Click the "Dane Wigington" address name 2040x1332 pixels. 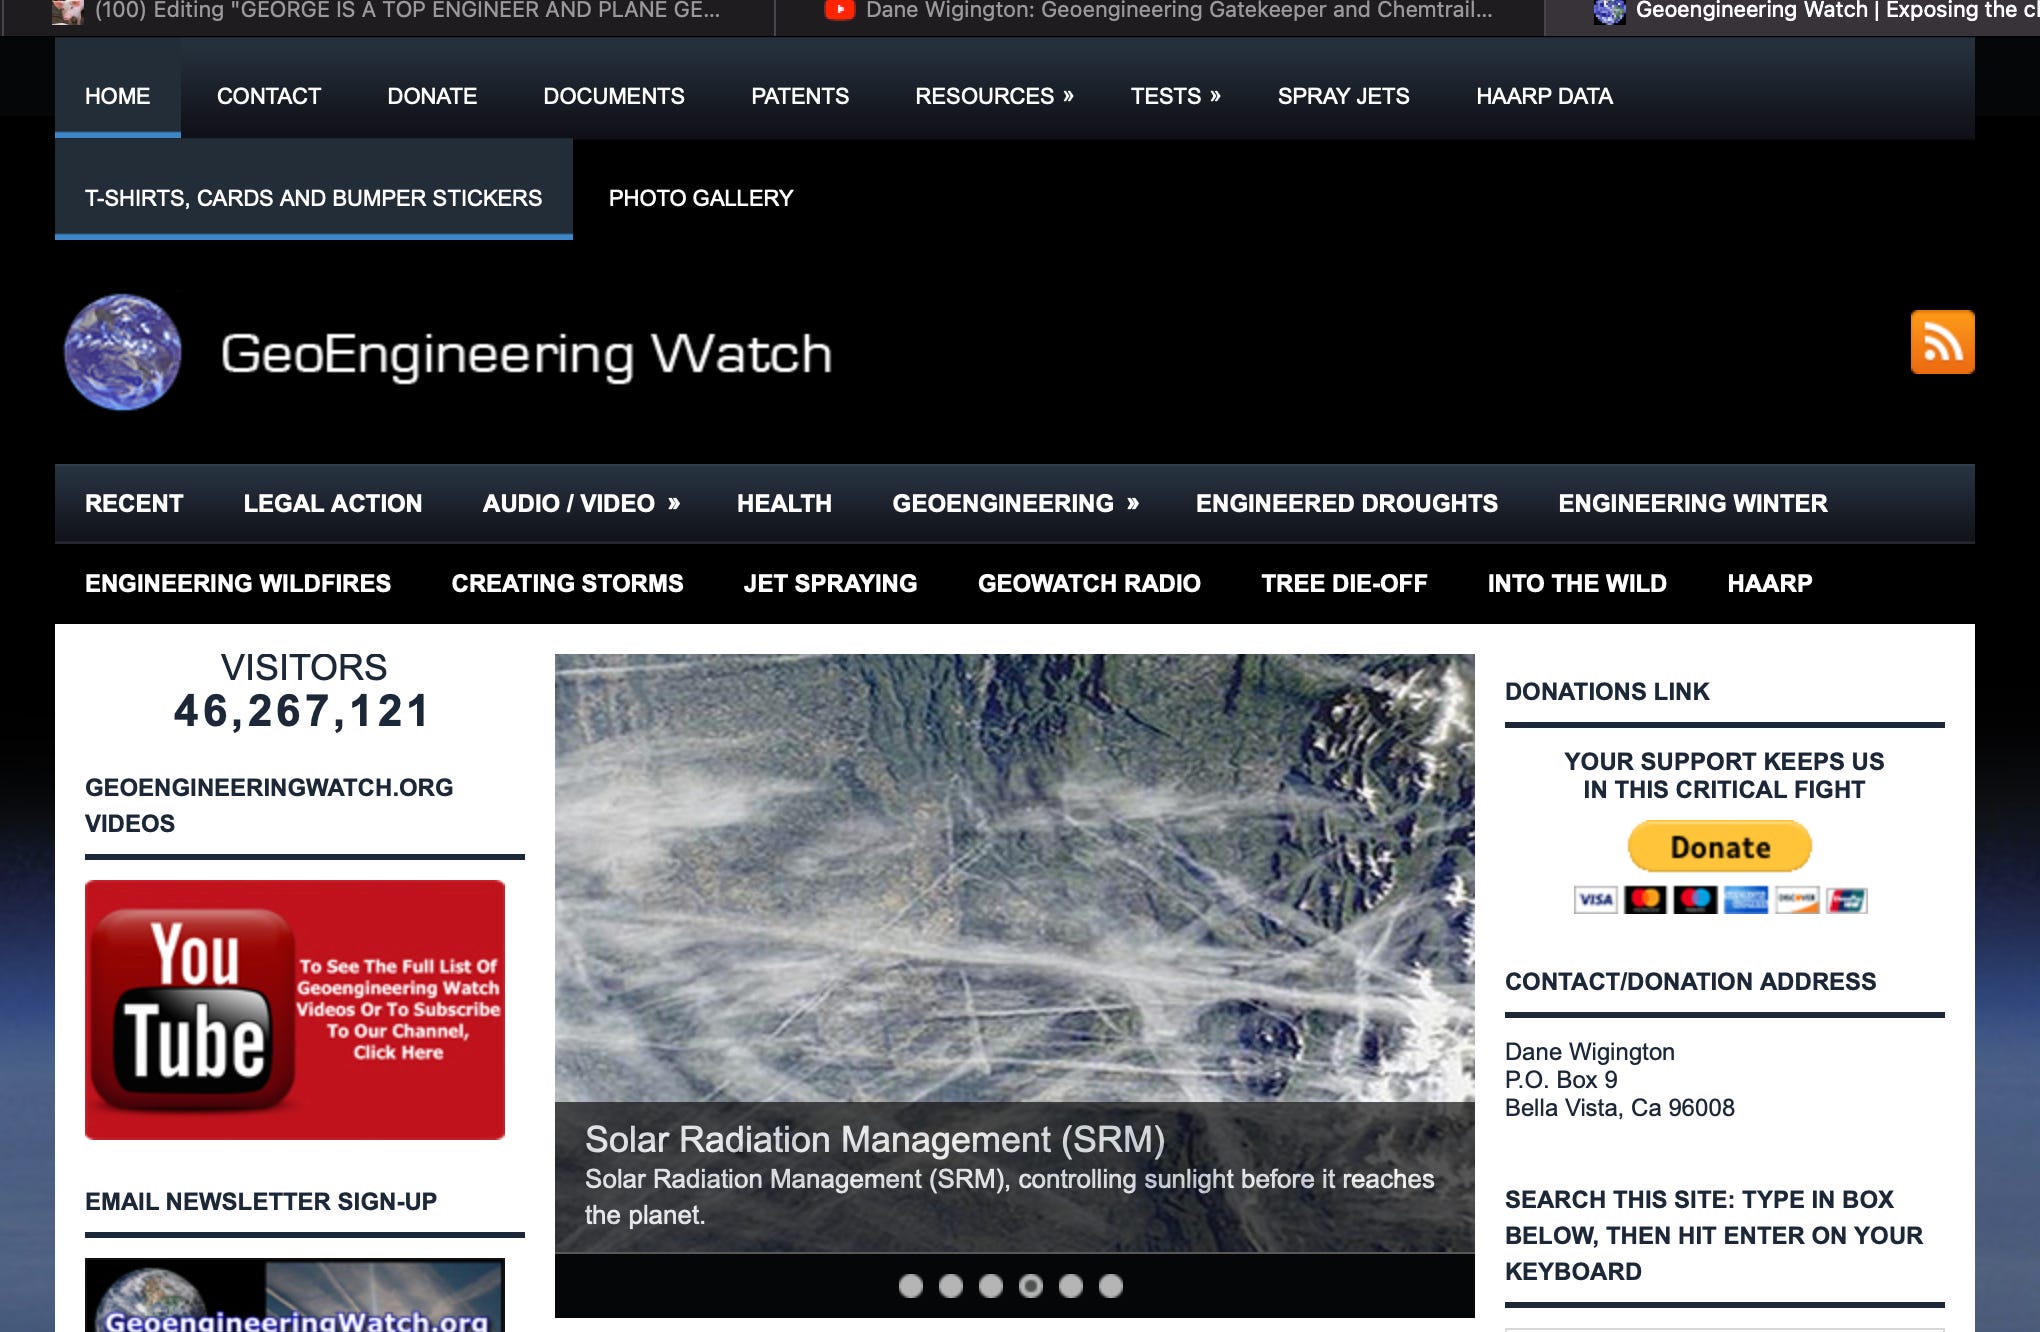[x=1589, y=1052]
